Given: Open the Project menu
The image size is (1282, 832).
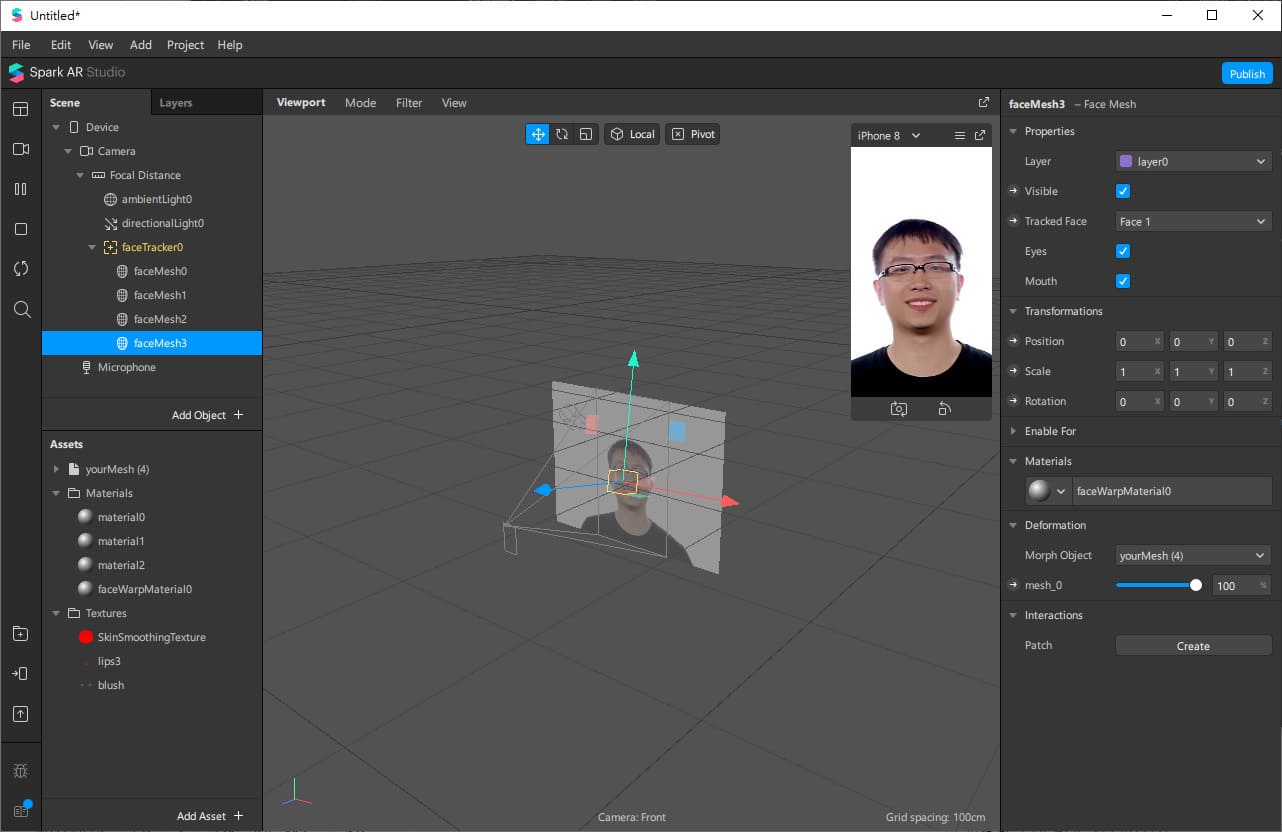Looking at the screenshot, I should [x=185, y=45].
